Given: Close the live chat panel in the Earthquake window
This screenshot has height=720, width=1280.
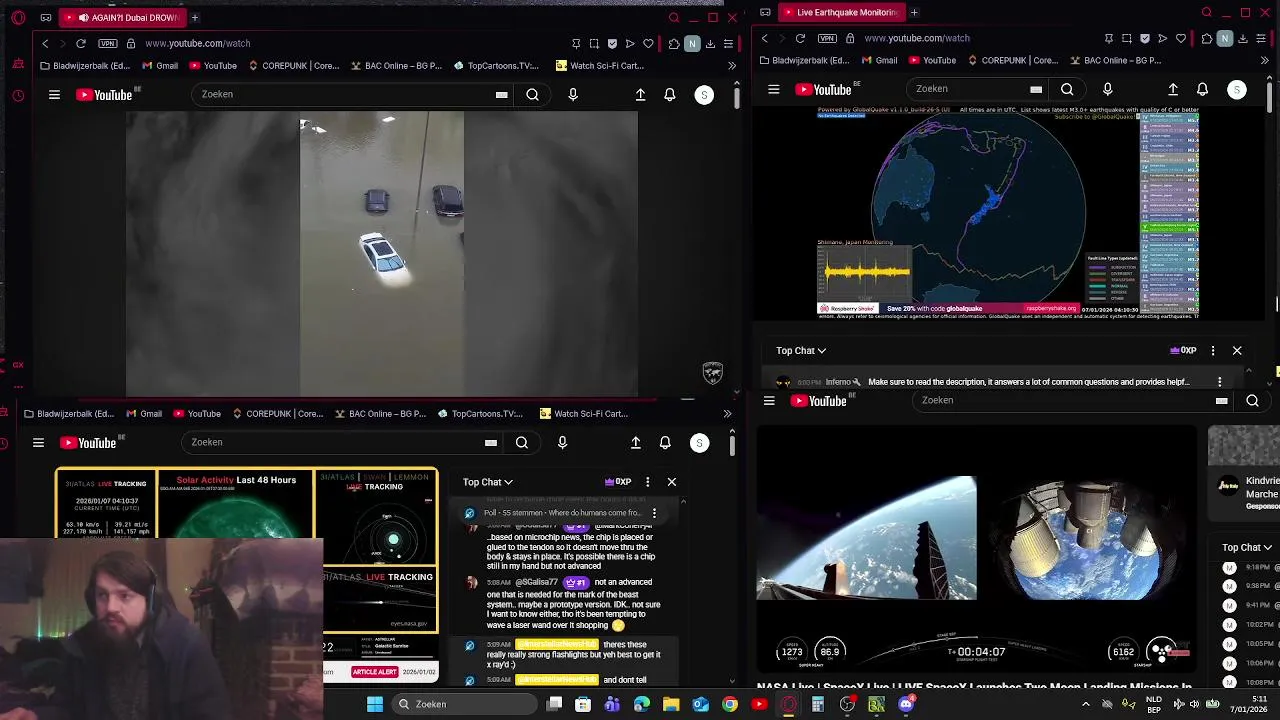Looking at the screenshot, I should 1237,351.
